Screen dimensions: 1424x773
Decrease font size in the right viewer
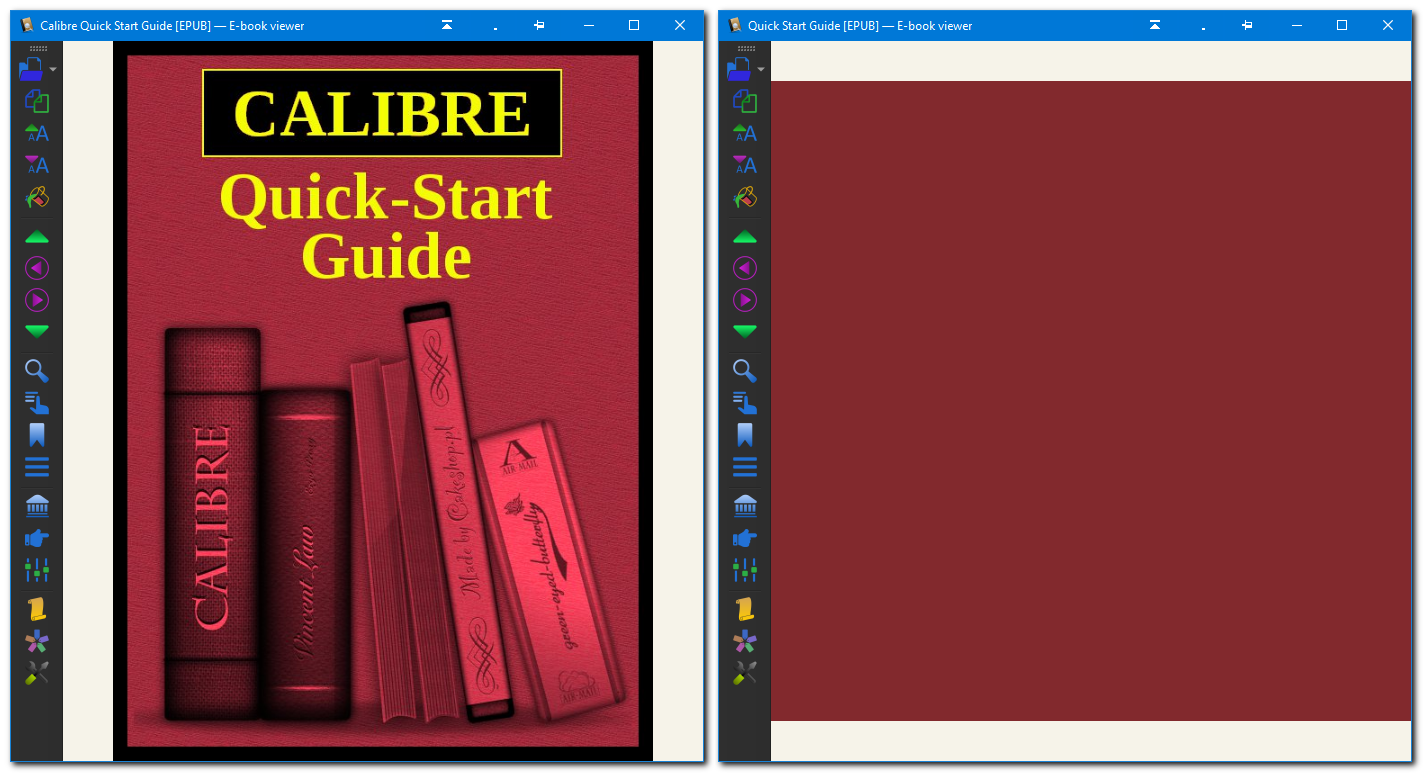click(x=745, y=165)
